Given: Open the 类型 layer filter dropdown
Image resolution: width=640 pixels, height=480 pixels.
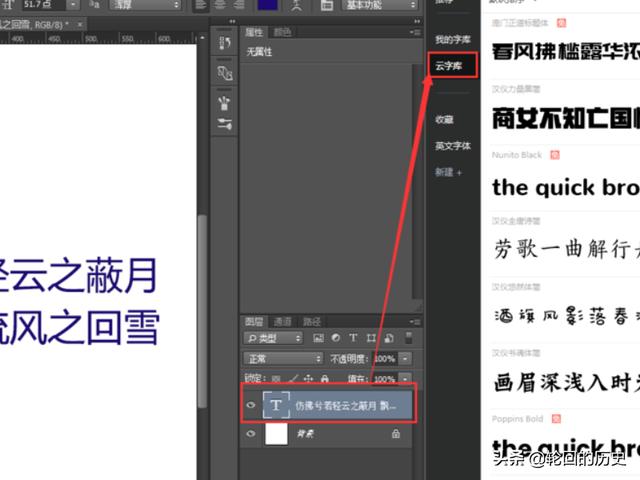Looking at the screenshot, I should [274, 338].
